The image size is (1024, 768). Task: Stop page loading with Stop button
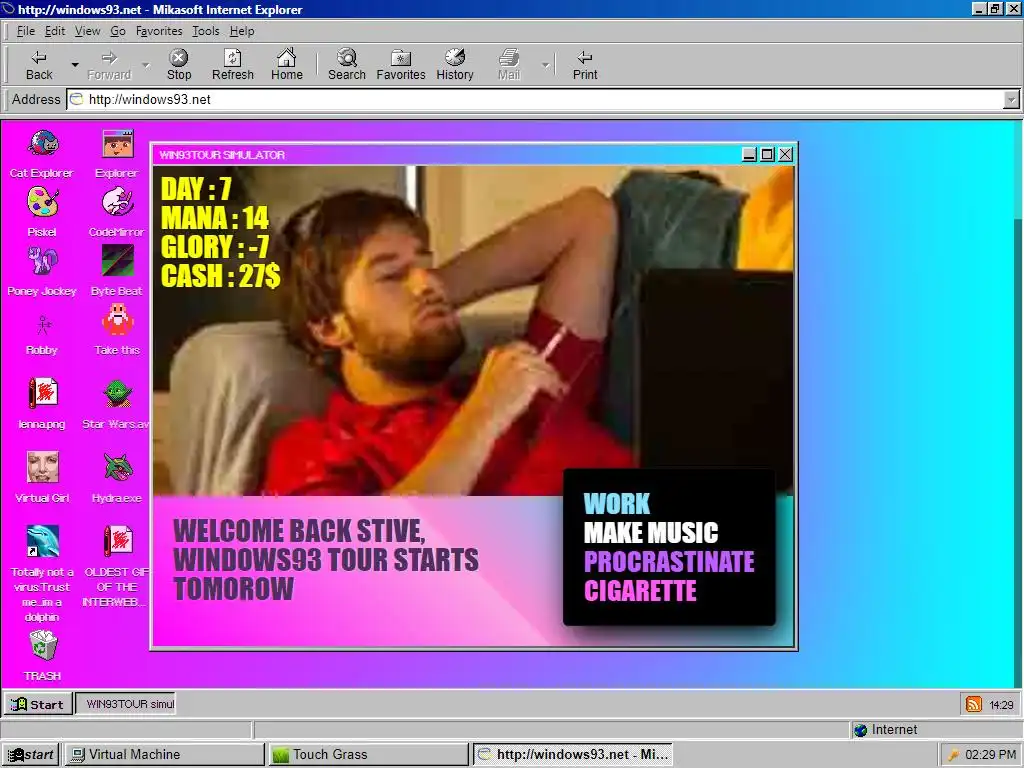click(x=179, y=65)
